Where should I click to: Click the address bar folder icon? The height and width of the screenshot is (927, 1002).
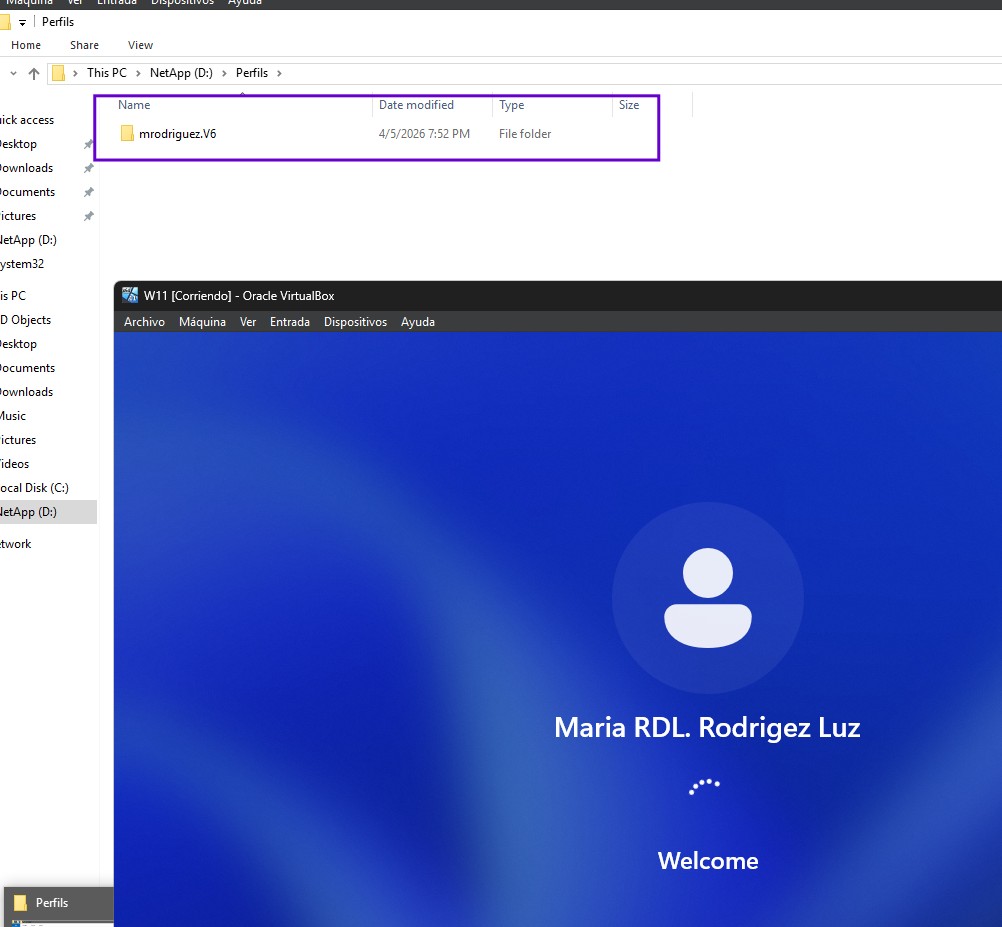click(x=59, y=73)
